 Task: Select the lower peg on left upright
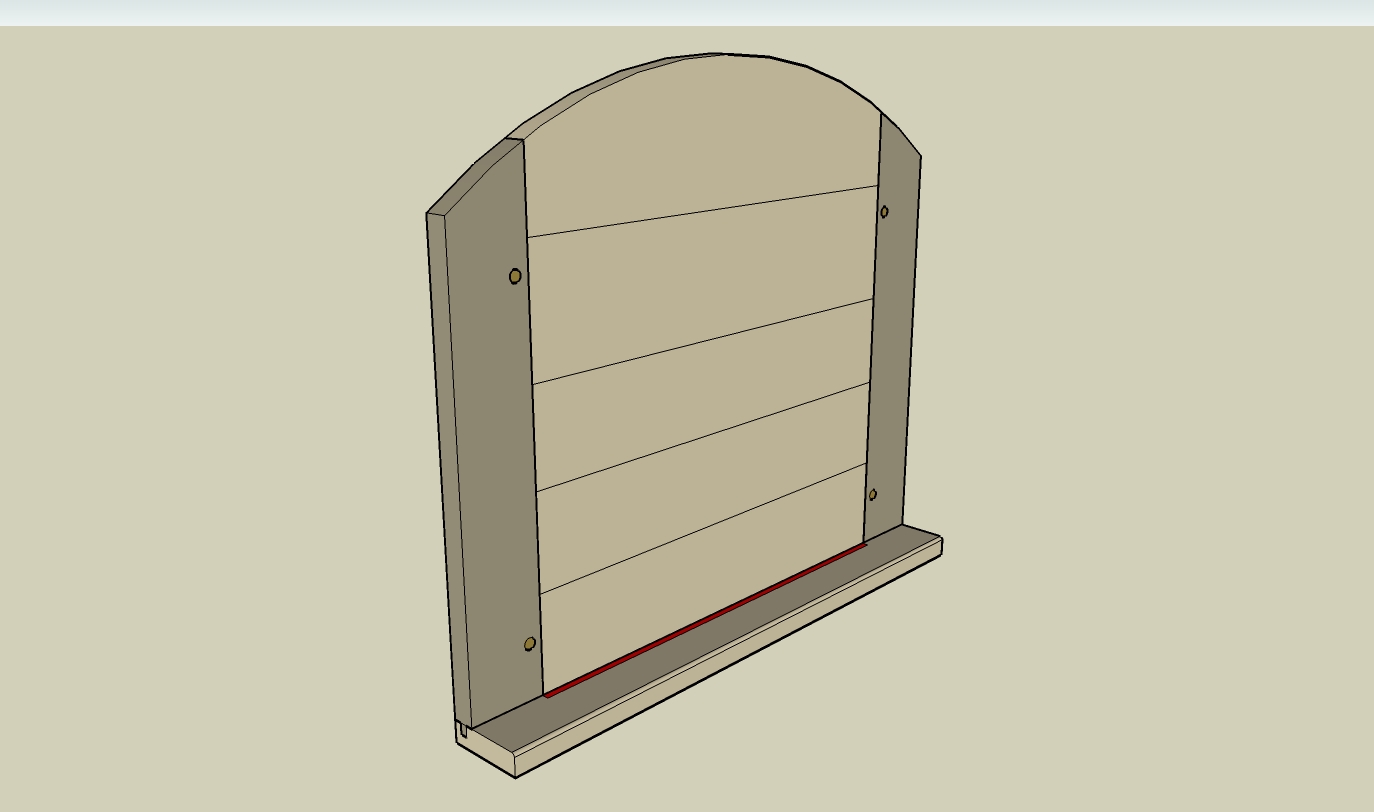click(x=530, y=644)
